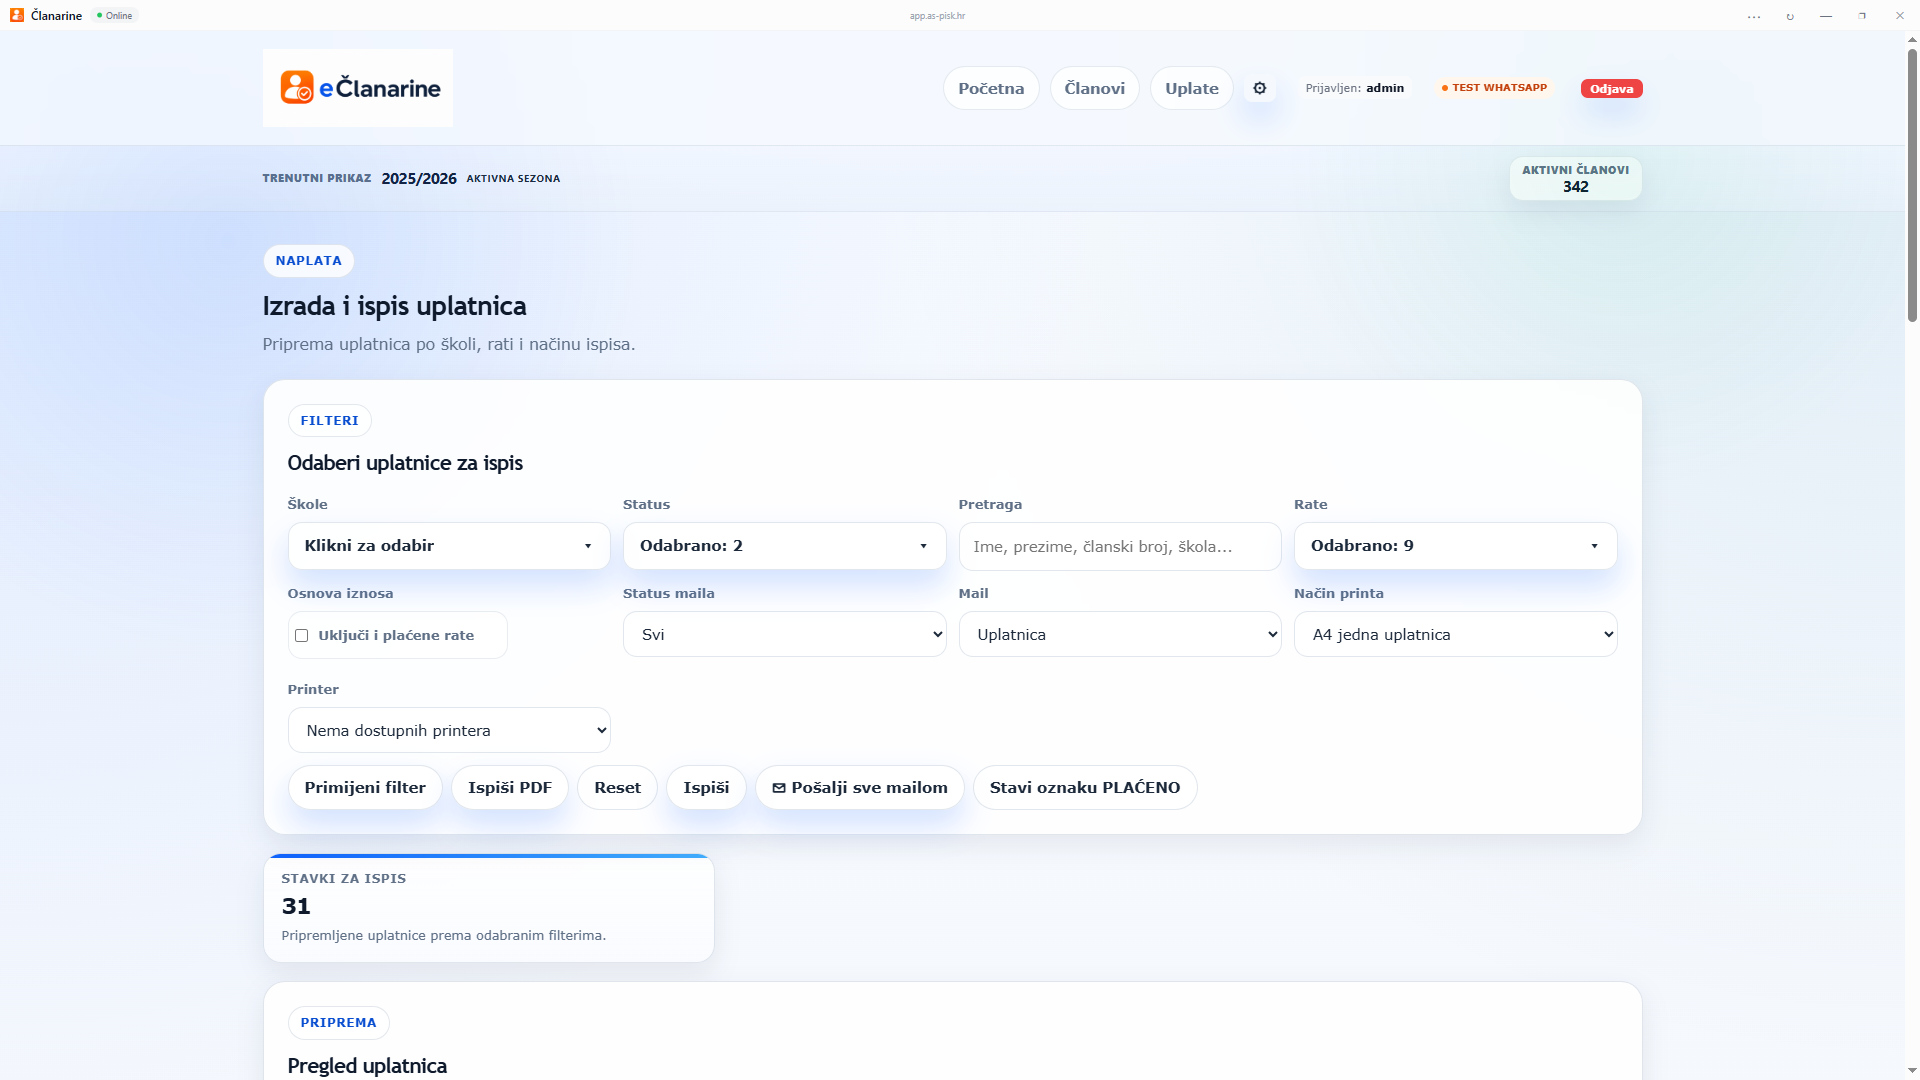Open settings via the gear icon
This screenshot has height=1080, width=1920.
pos(1259,88)
